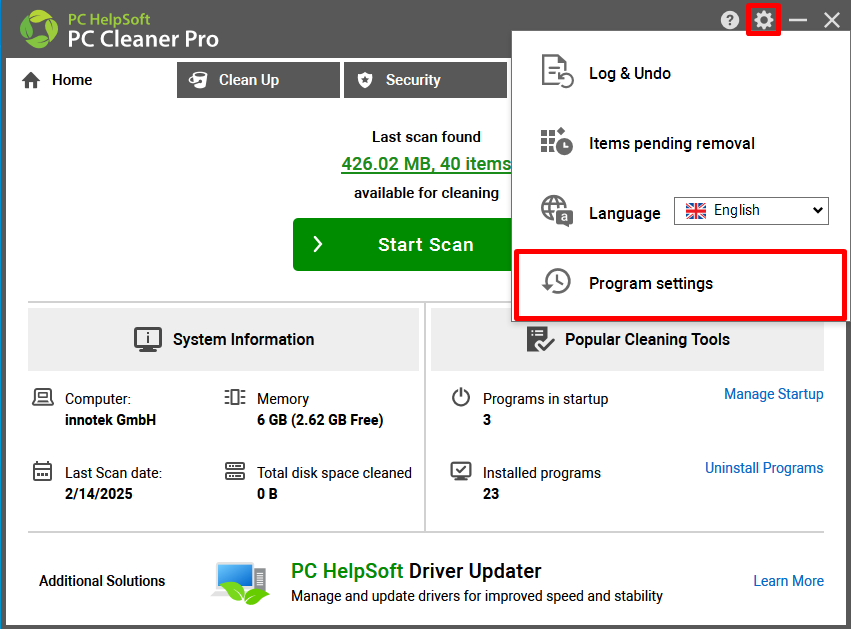Image resolution: width=851 pixels, height=629 pixels.
Task: Click the Last Scan date calendar icon
Action: tap(42, 471)
